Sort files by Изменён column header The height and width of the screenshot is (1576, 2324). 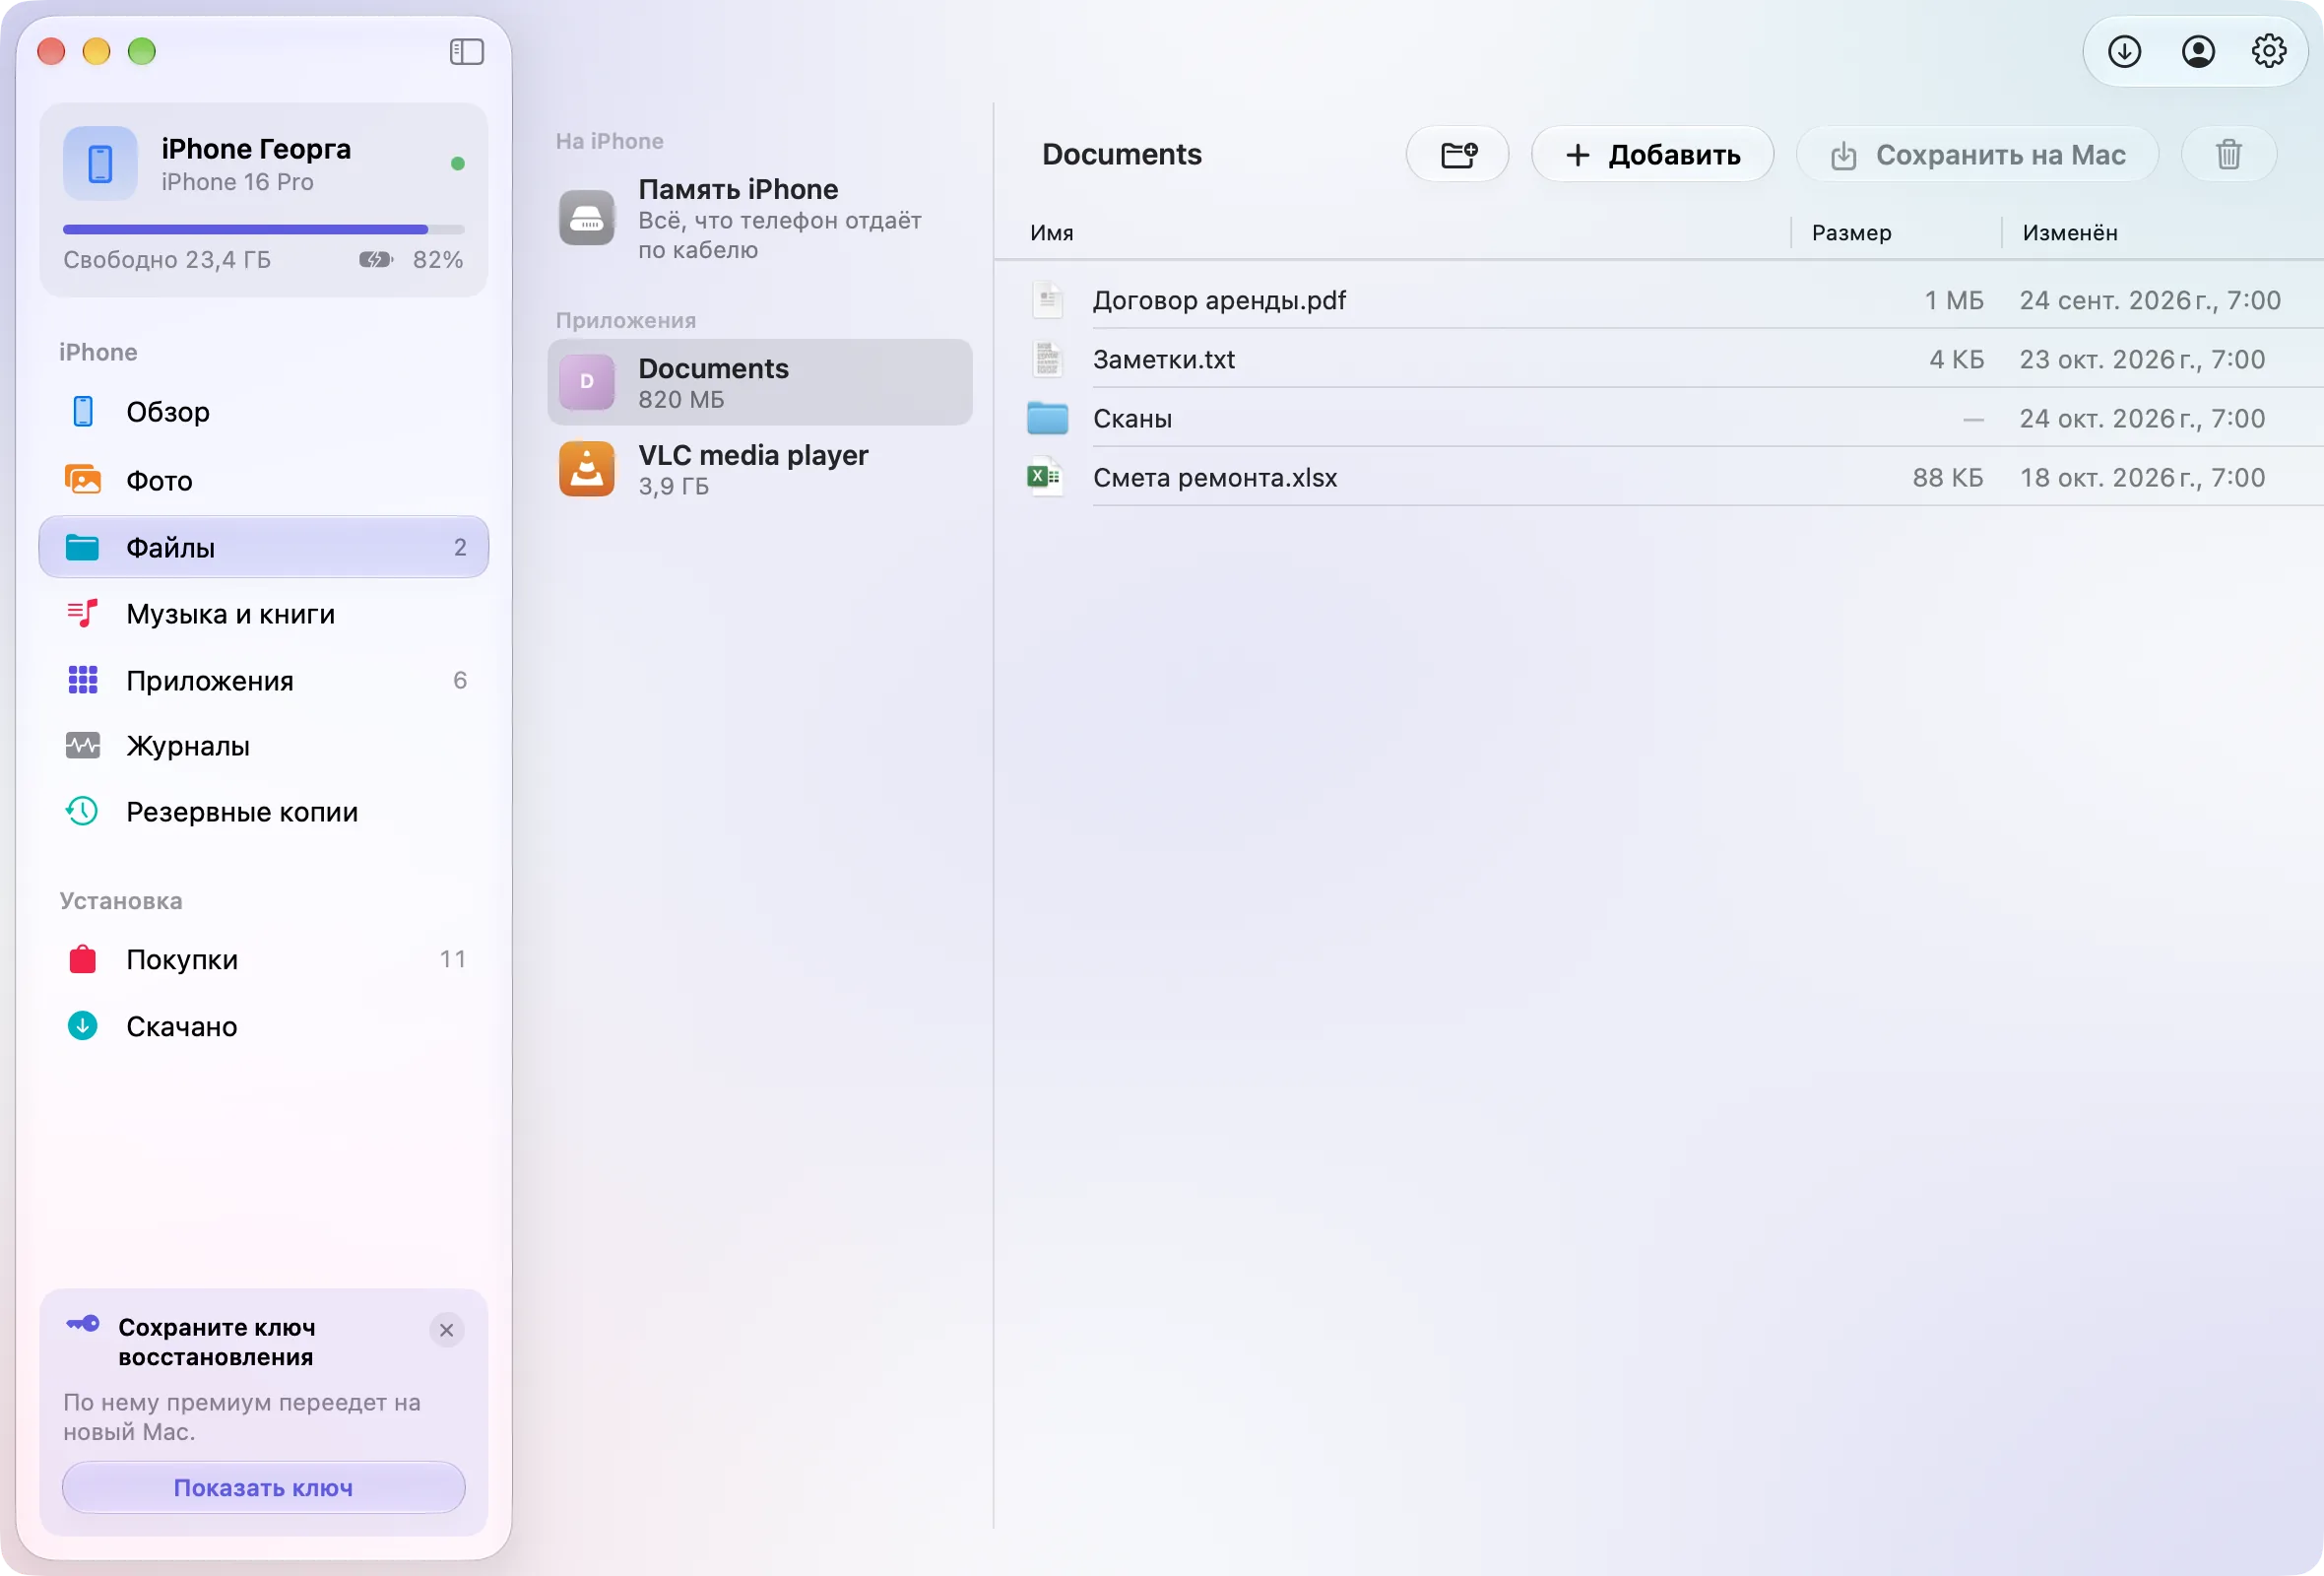click(2069, 233)
